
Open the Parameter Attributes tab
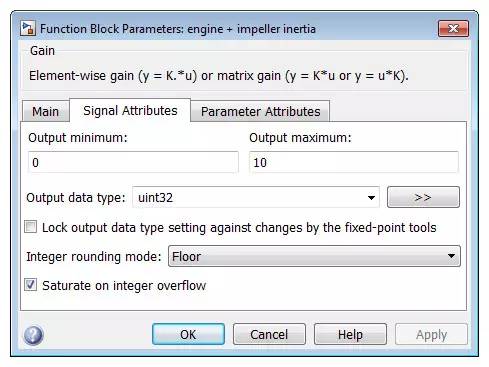[260, 111]
